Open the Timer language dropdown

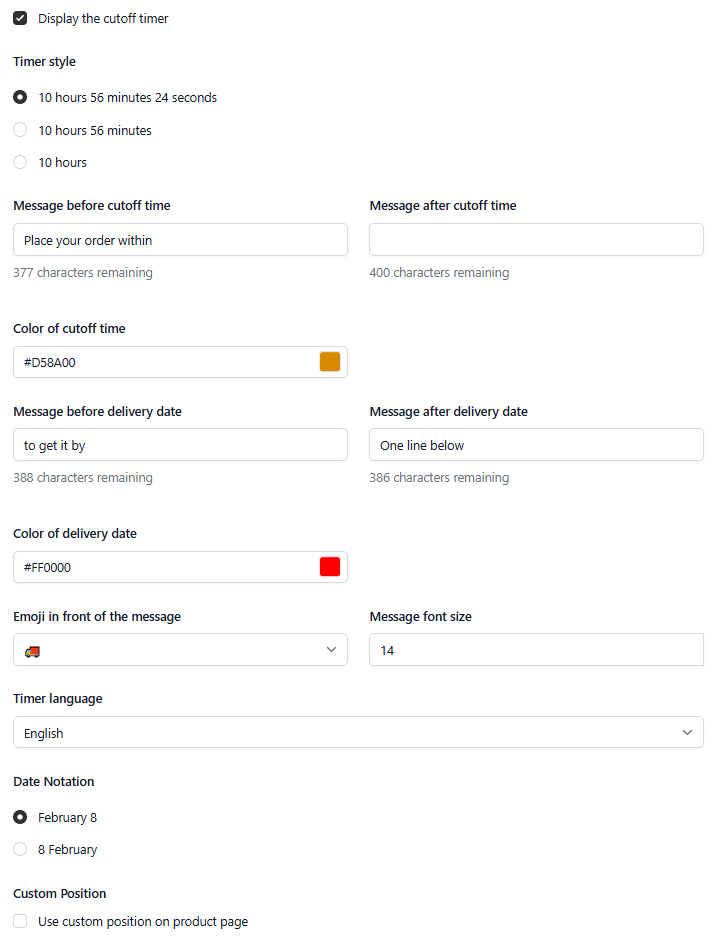[358, 732]
